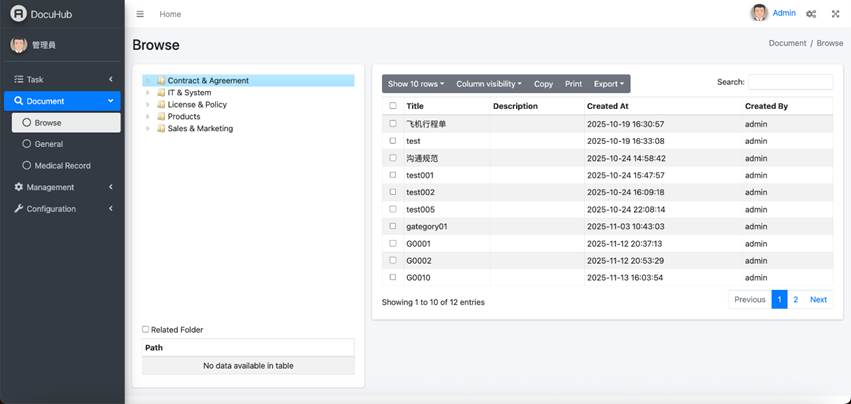
Task: Click the Contract & Agreement folder icon
Action: pyautogui.click(x=161, y=80)
